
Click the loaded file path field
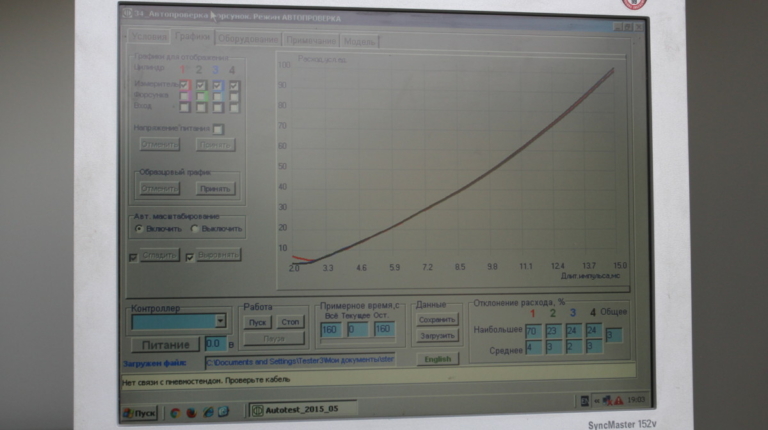click(x=300, y=359)
